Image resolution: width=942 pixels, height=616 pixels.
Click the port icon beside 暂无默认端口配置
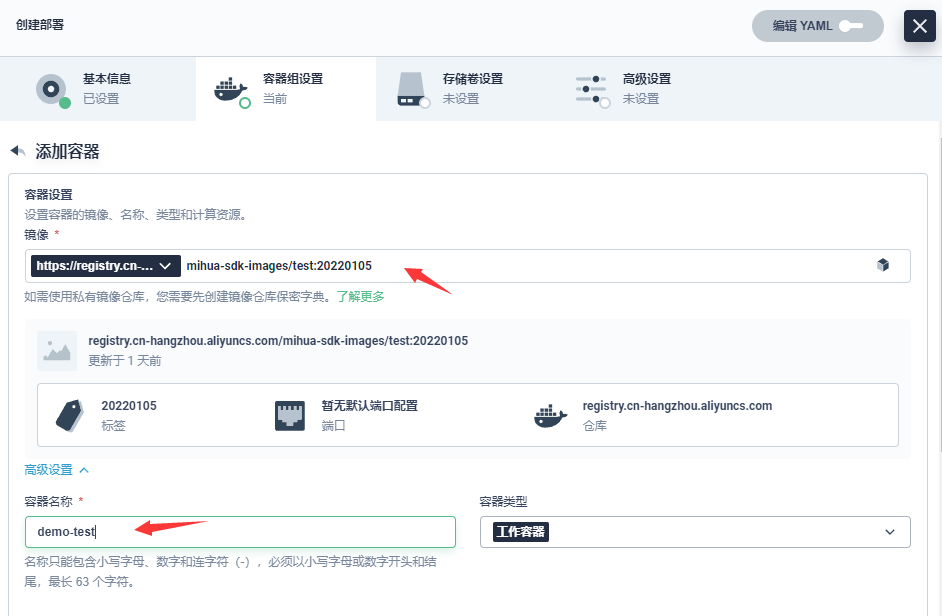click(x=290, y=415)
